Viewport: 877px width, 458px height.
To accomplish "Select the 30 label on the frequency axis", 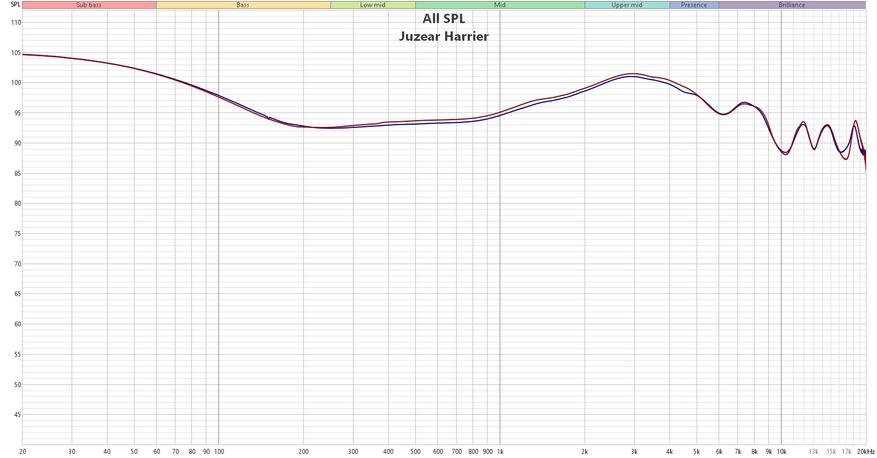I will 72,451.
